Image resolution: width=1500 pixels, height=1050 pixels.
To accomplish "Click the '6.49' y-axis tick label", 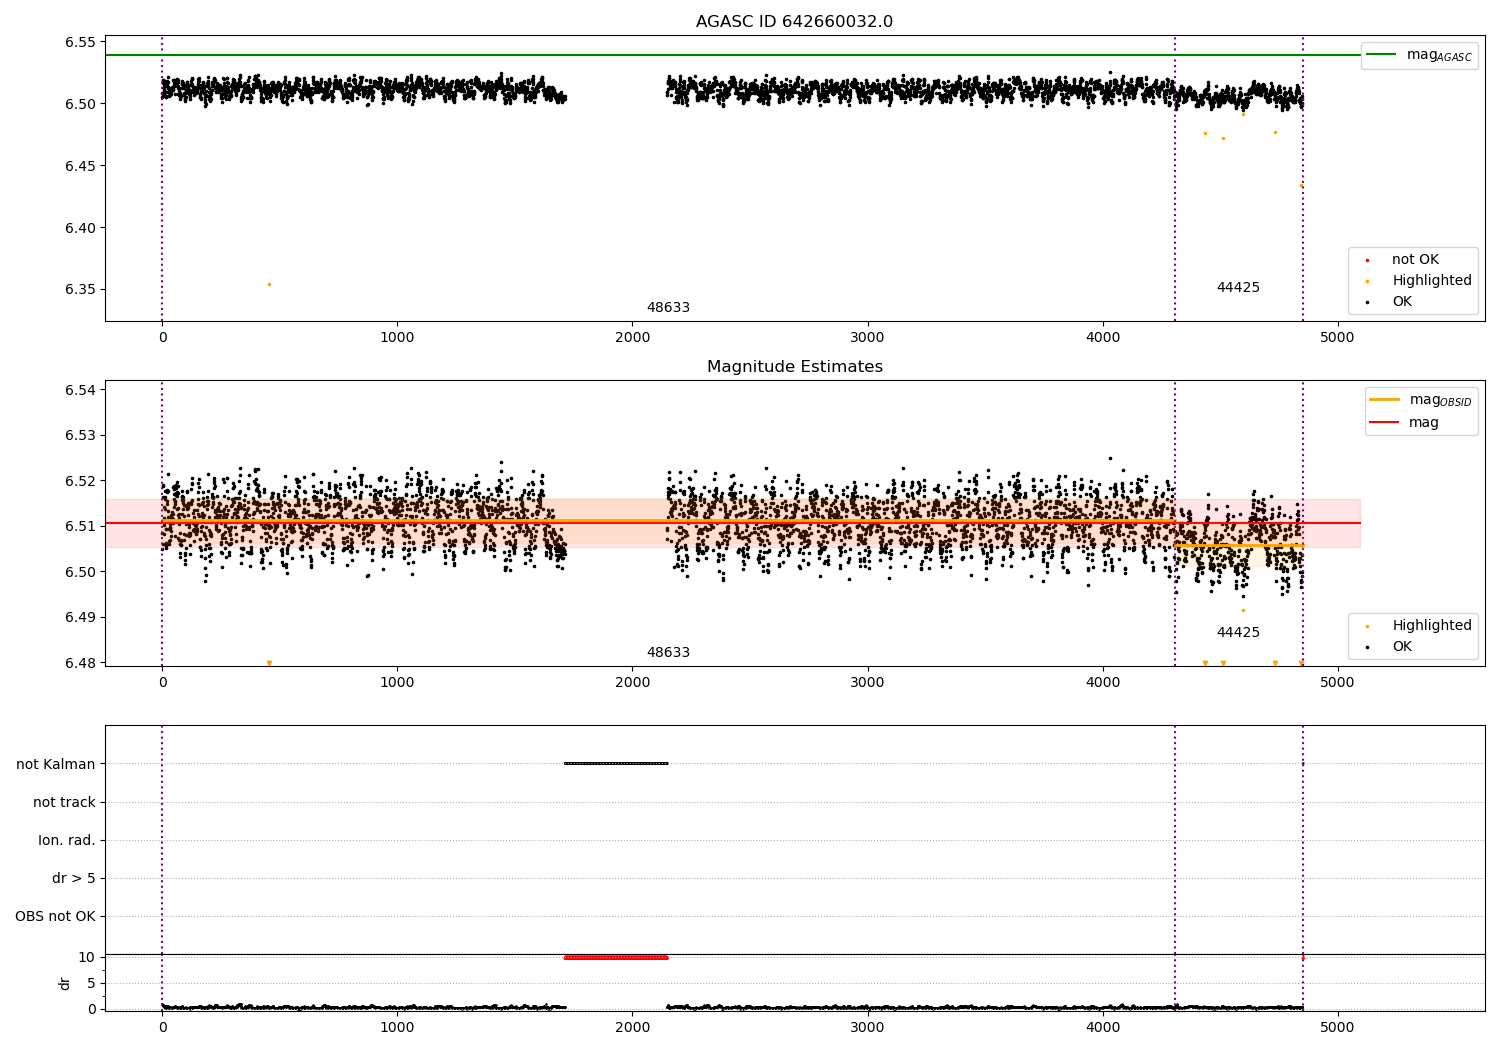I will 80,617.
